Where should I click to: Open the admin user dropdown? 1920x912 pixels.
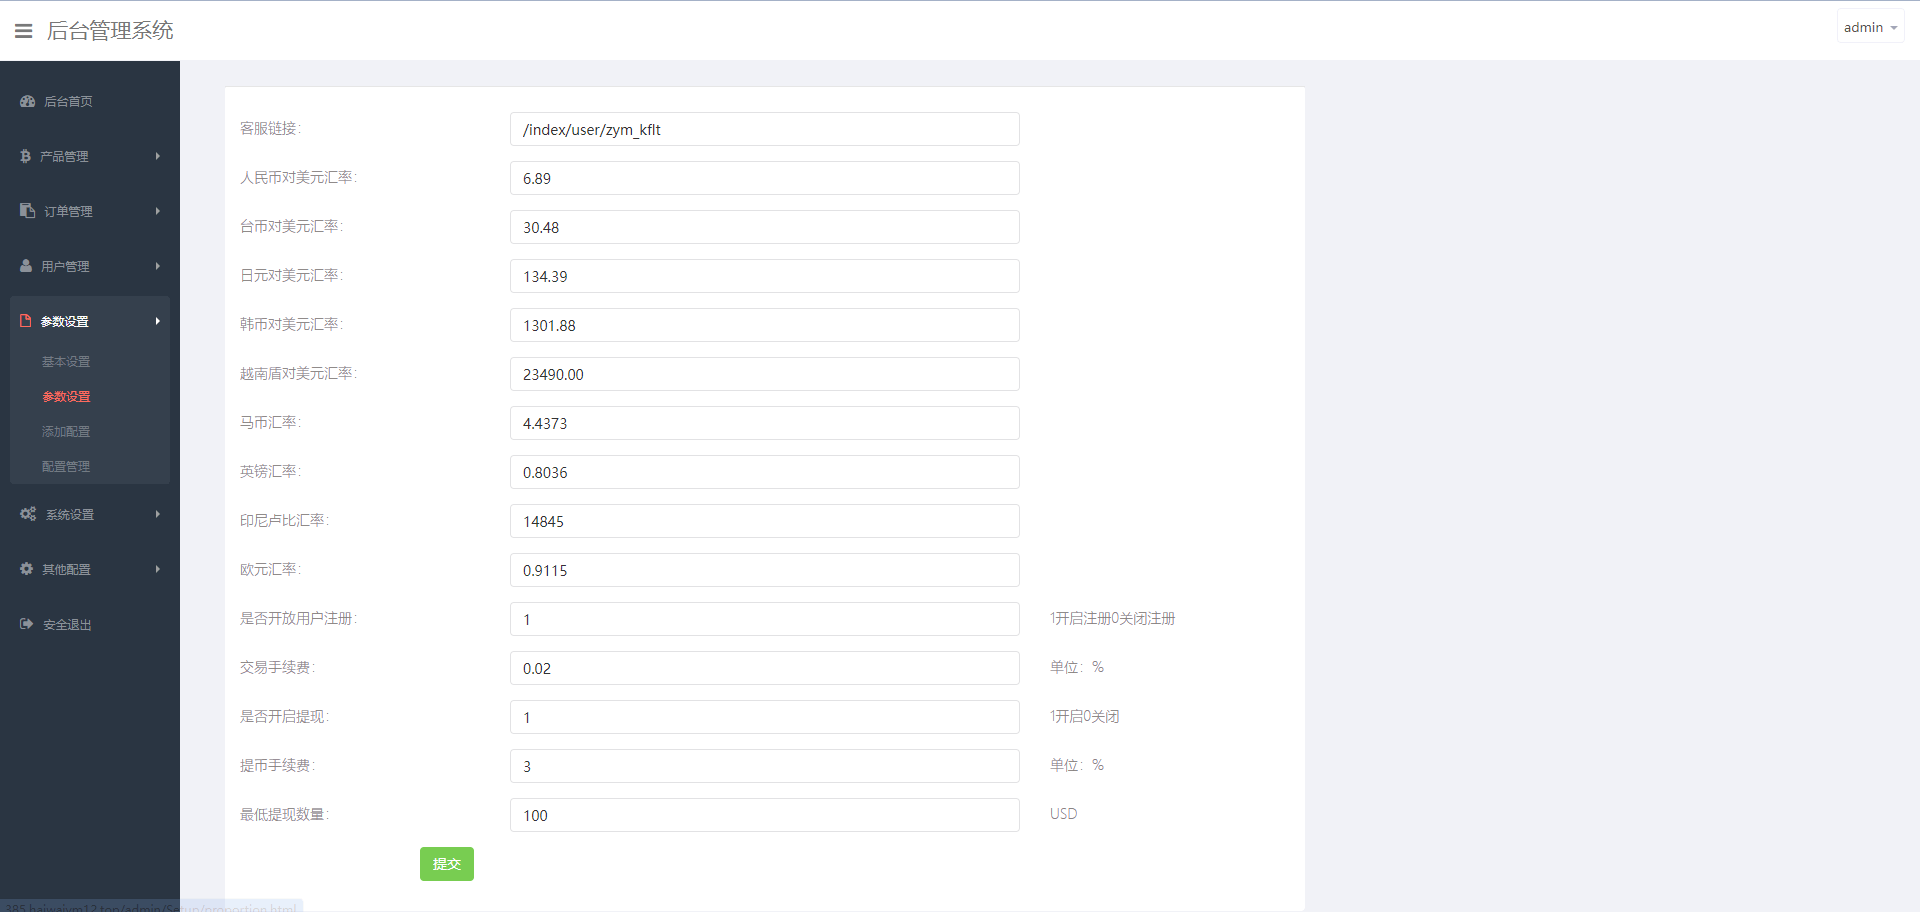pyautogui.click(x=1869, y=28)
